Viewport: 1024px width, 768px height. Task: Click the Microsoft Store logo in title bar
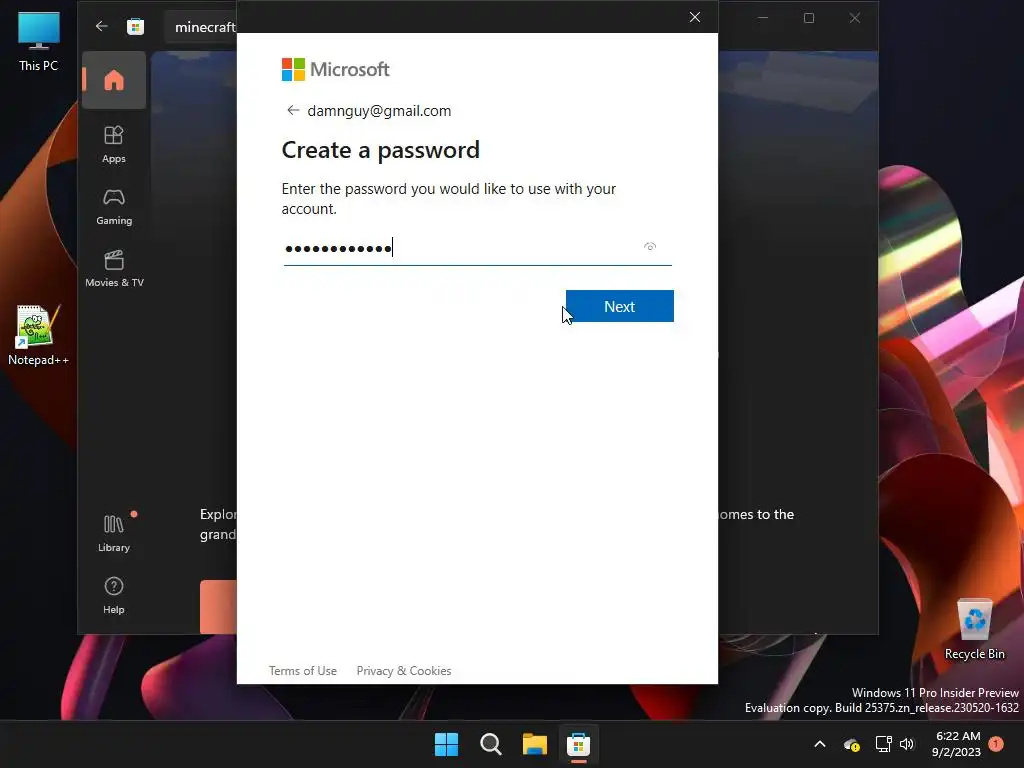135,26
